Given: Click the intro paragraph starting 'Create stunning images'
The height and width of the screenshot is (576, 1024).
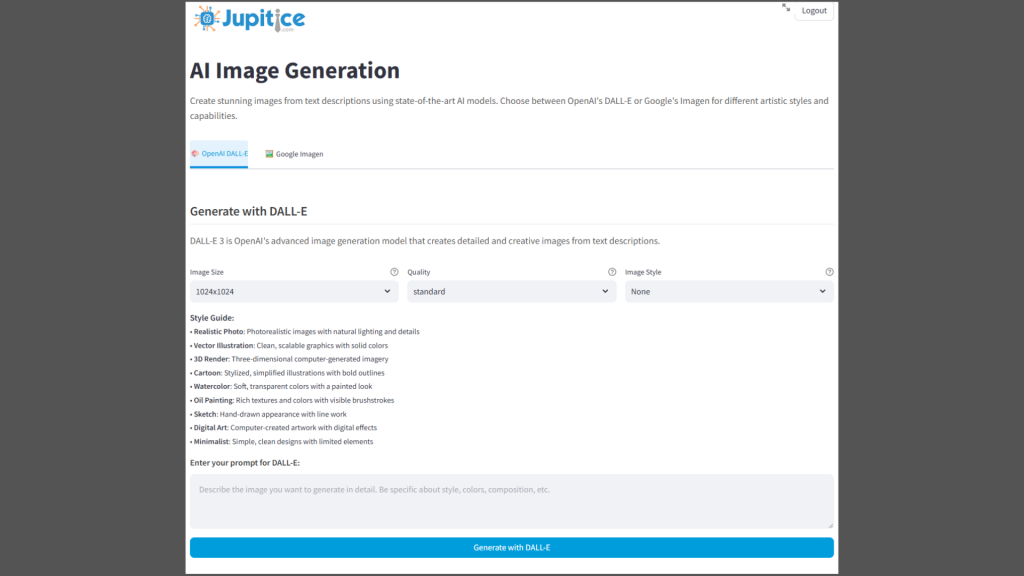Looking at the screenshot, I should tap(509, 108).
